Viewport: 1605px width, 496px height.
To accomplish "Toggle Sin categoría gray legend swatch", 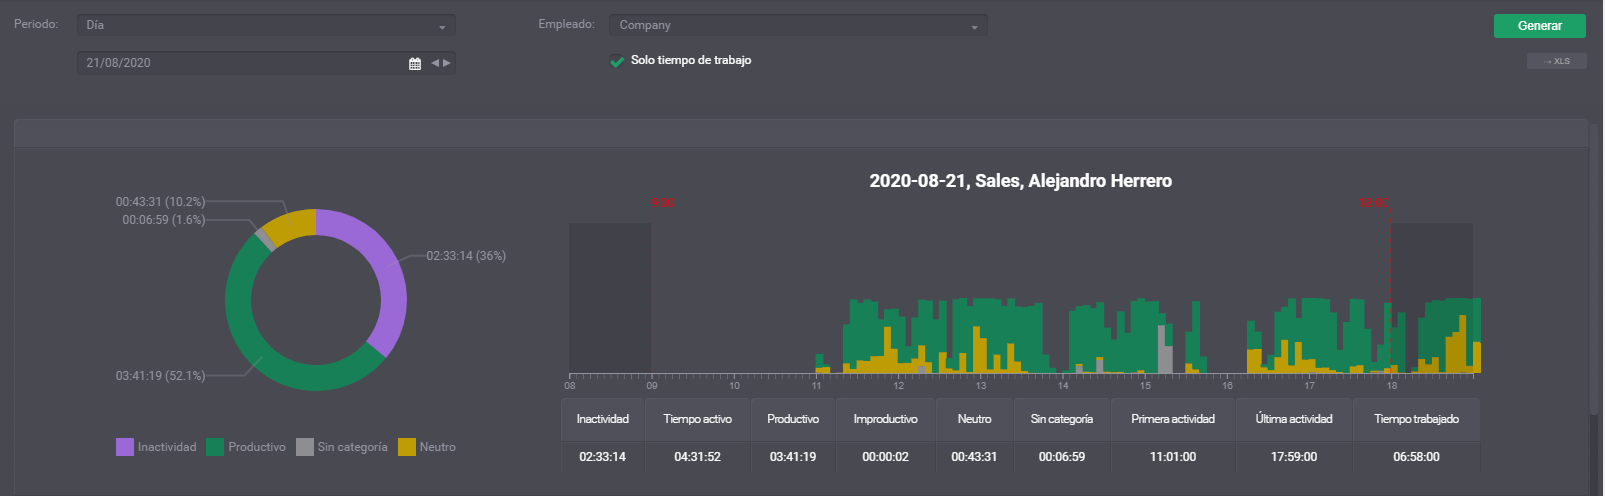I will coord(305,447).
